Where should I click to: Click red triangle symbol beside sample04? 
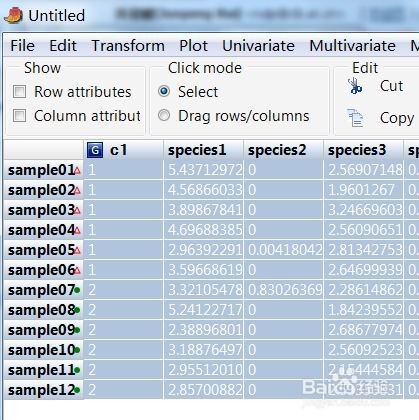[77, 230]
